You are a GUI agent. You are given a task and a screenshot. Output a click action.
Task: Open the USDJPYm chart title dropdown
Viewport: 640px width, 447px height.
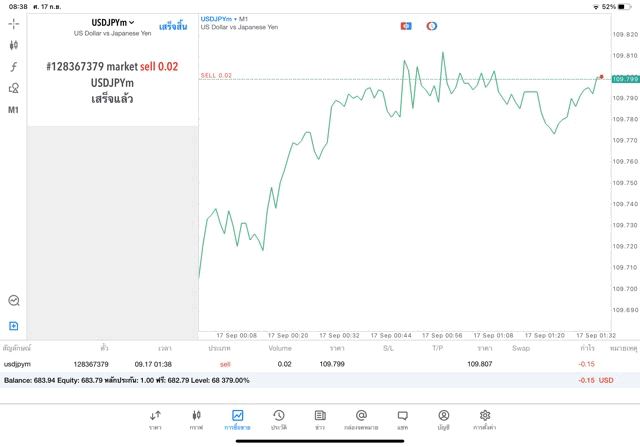point(217,18)
